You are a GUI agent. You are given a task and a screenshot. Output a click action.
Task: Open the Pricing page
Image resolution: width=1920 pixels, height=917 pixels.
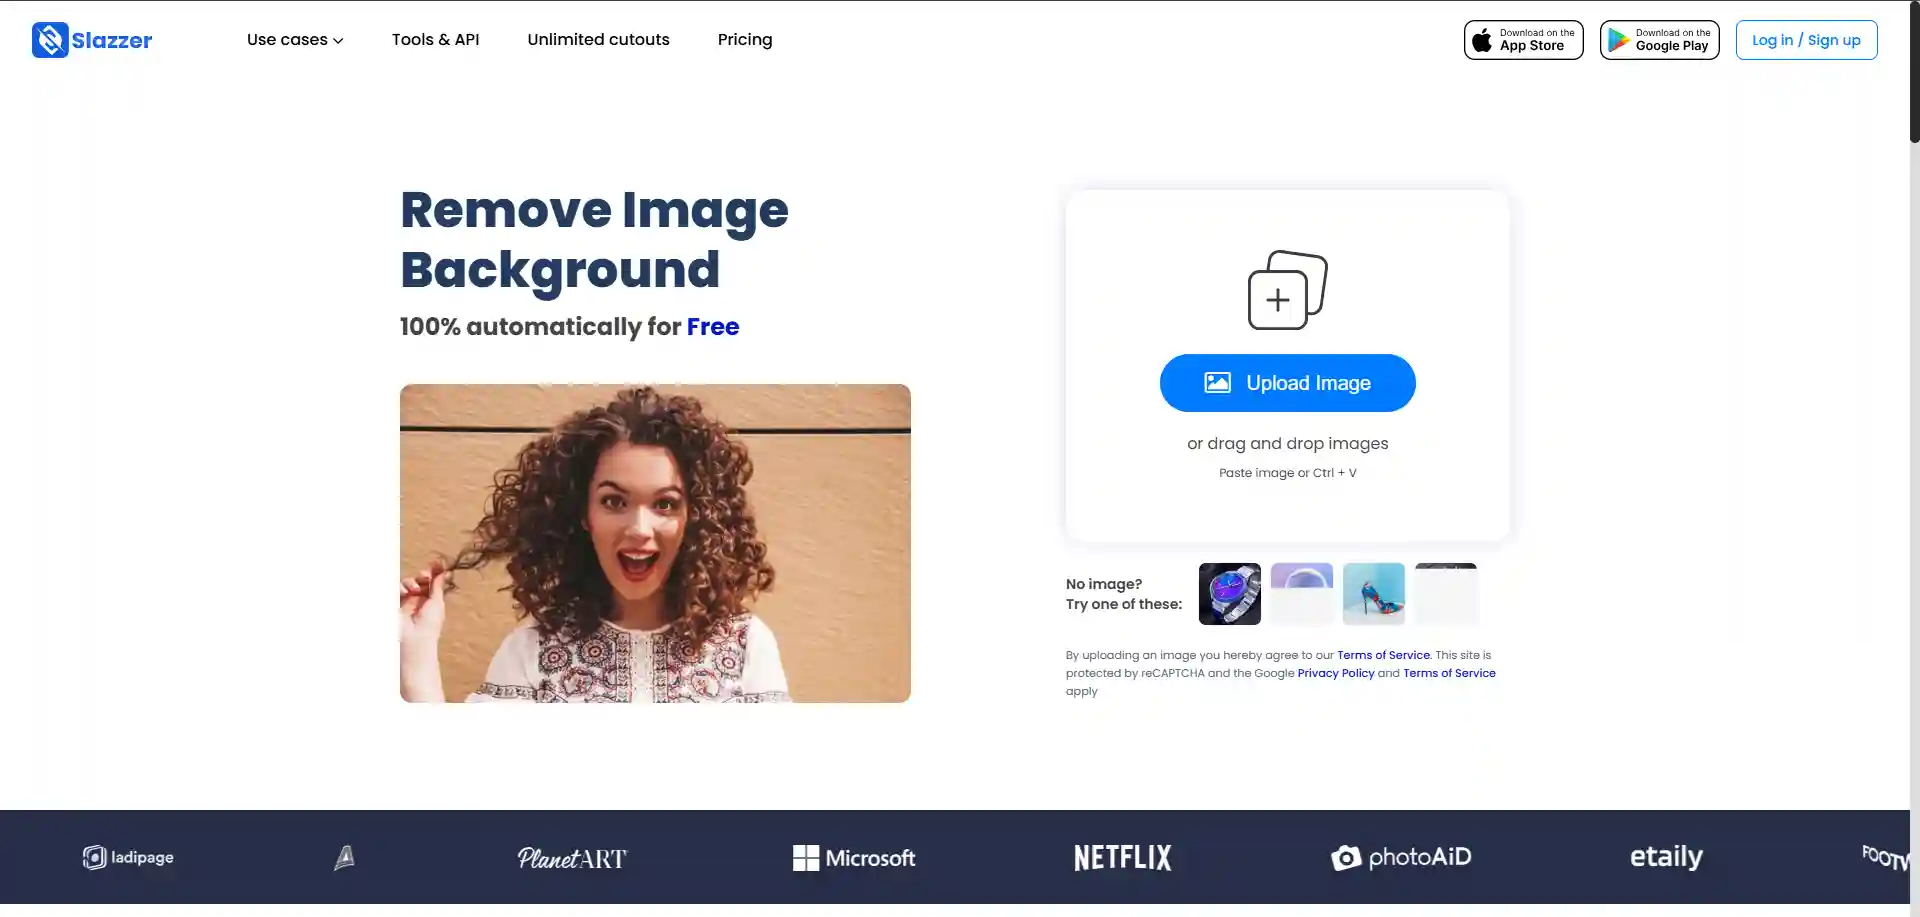click(744, 39)
